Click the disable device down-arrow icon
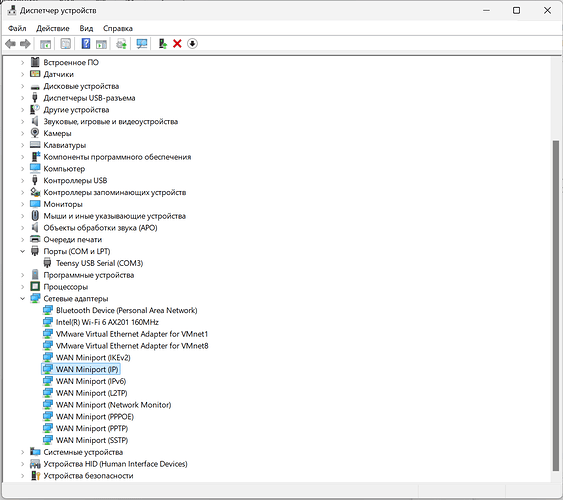This screenshot has height=500, width=563. pos(192,44)
